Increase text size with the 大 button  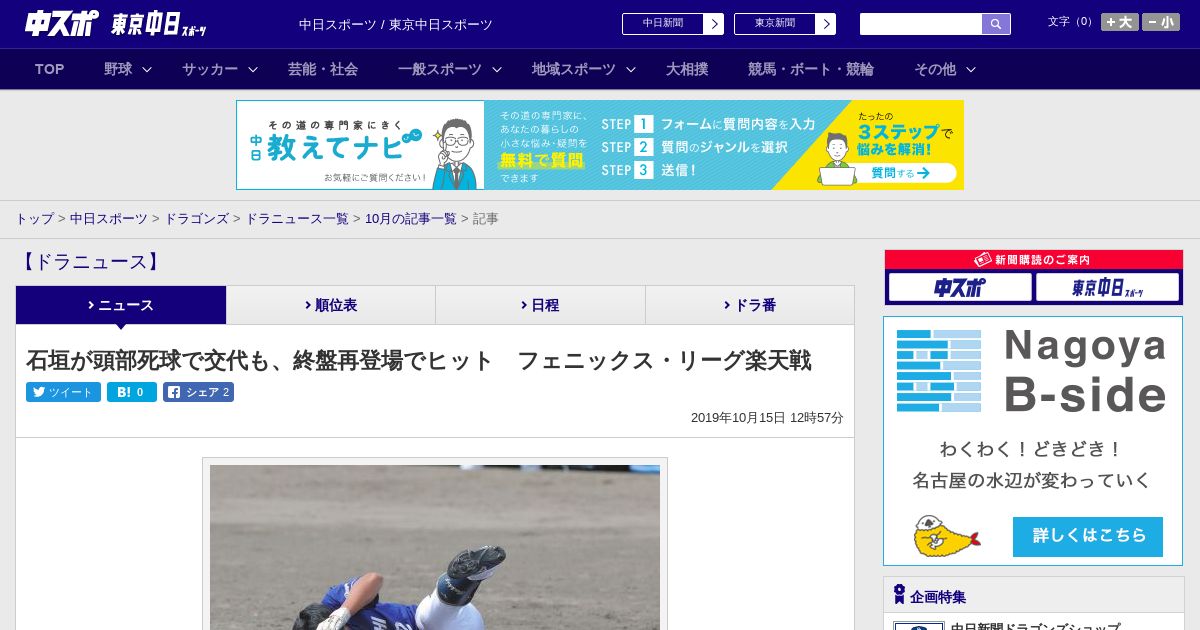(x=1119, y=22)
